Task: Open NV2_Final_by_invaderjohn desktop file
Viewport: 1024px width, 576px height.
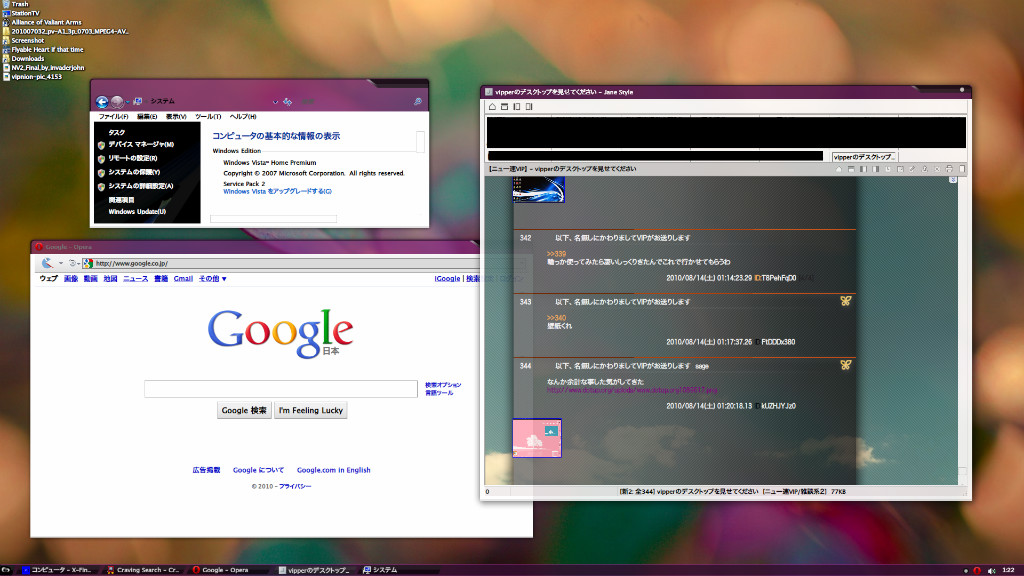Action: pos(43,68)
